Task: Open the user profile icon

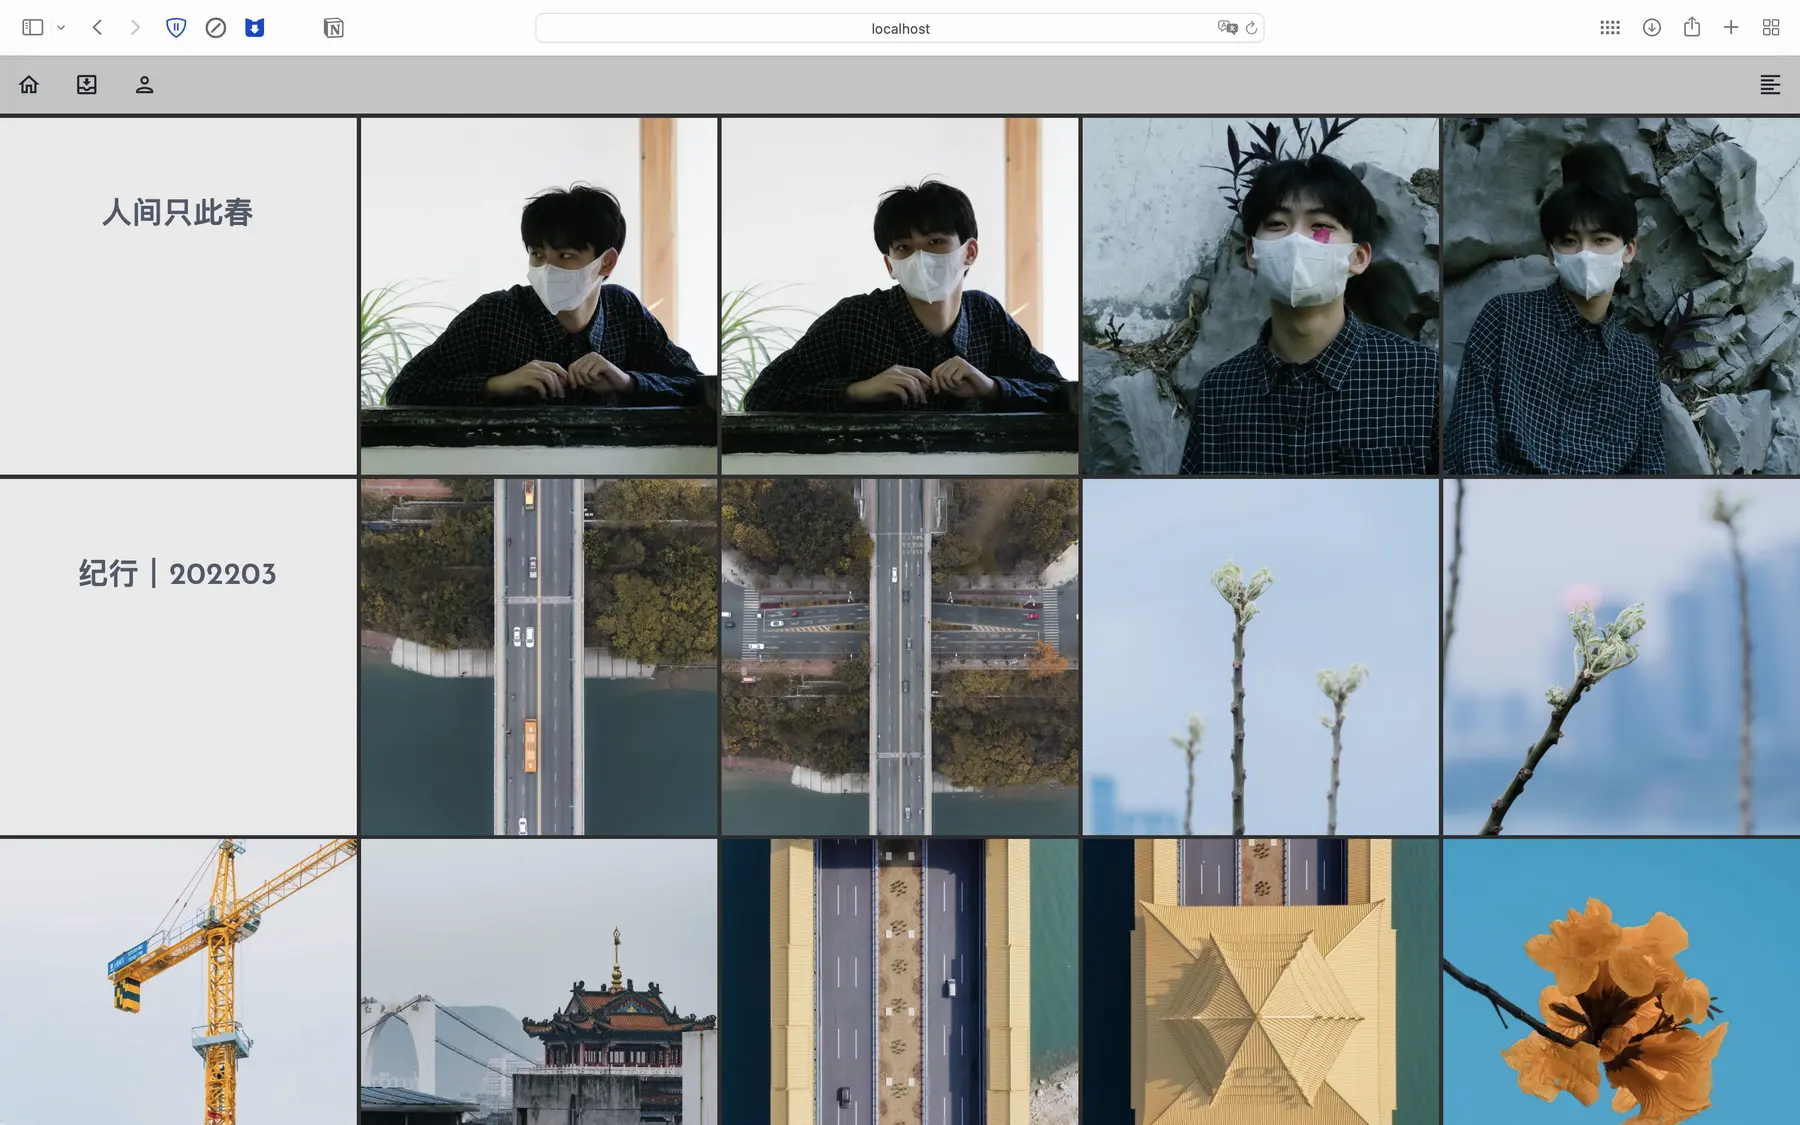Action: tap(145, 85)
